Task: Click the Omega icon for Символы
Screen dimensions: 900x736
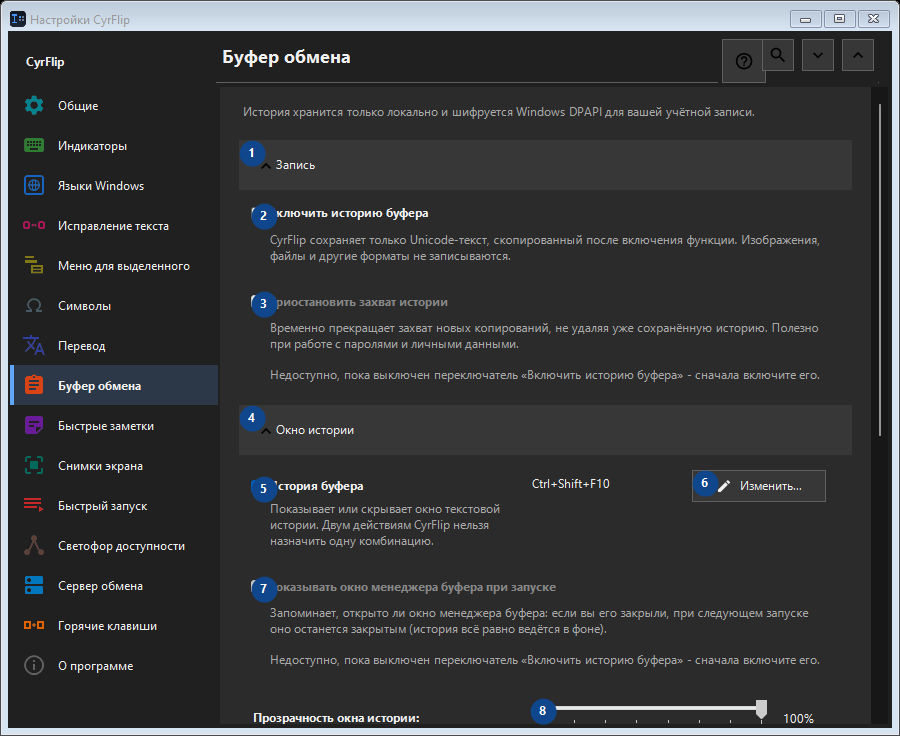Action: point(34,305)
